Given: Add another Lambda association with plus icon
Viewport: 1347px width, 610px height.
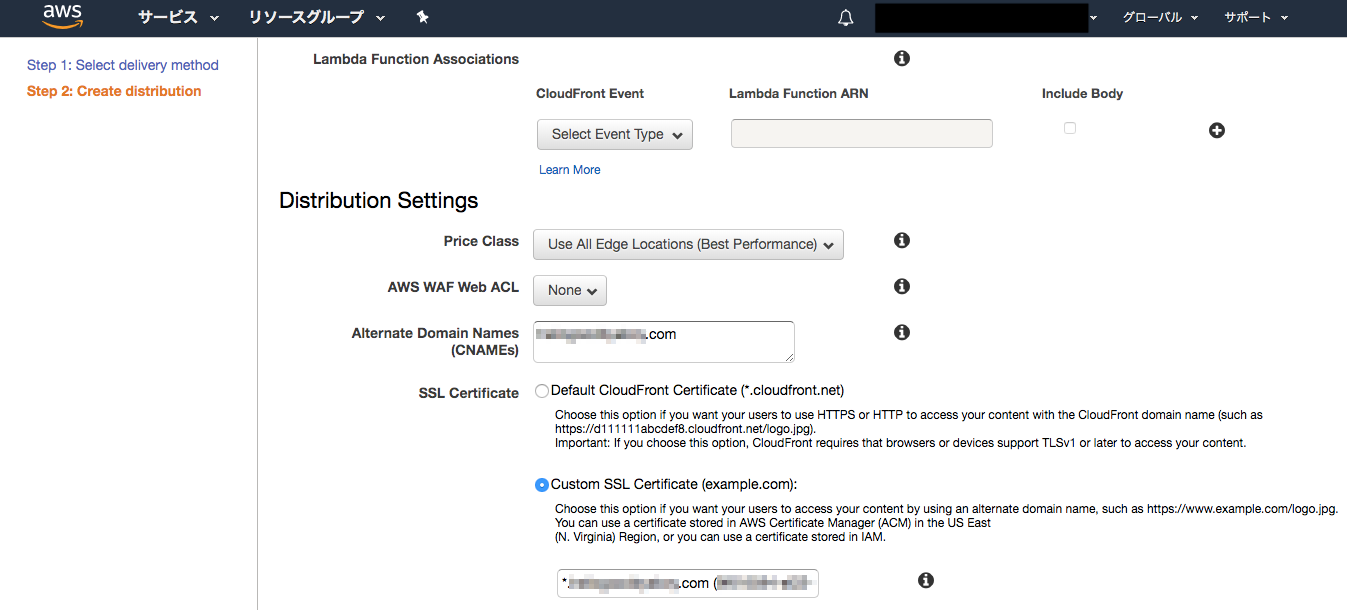Looking at the screenshot, I should 1217,131.
